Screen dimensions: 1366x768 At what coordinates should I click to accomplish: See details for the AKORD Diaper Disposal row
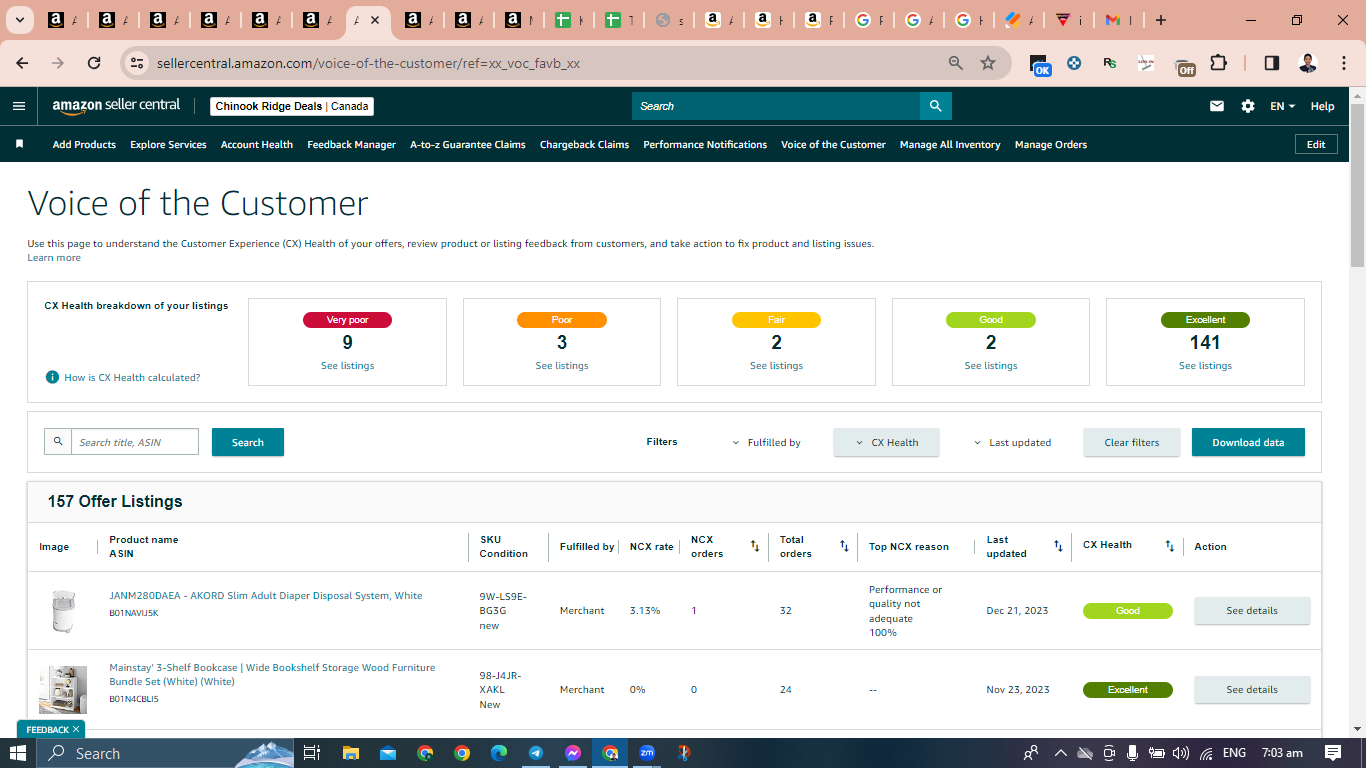tap(1252, 610)
